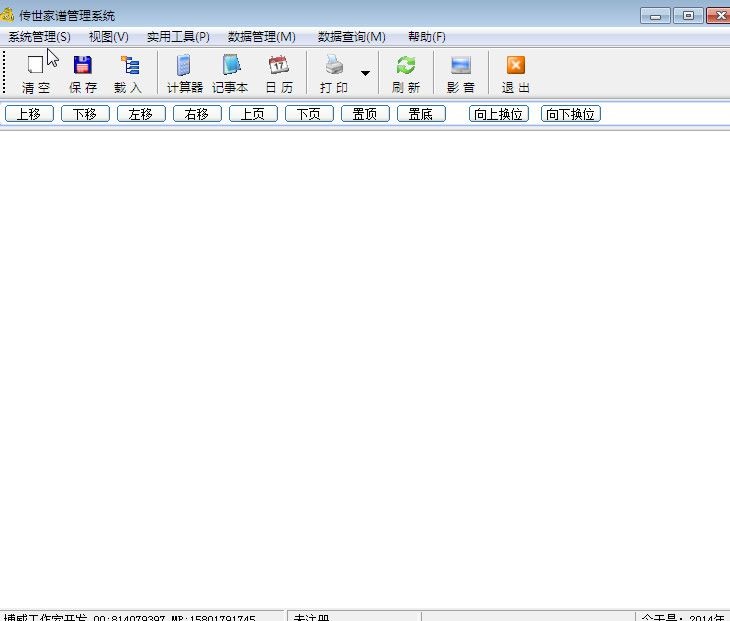730x621 pixels.
Task: Click the 置顶 button
Action: pyautogui.click(x=365, y=114)
